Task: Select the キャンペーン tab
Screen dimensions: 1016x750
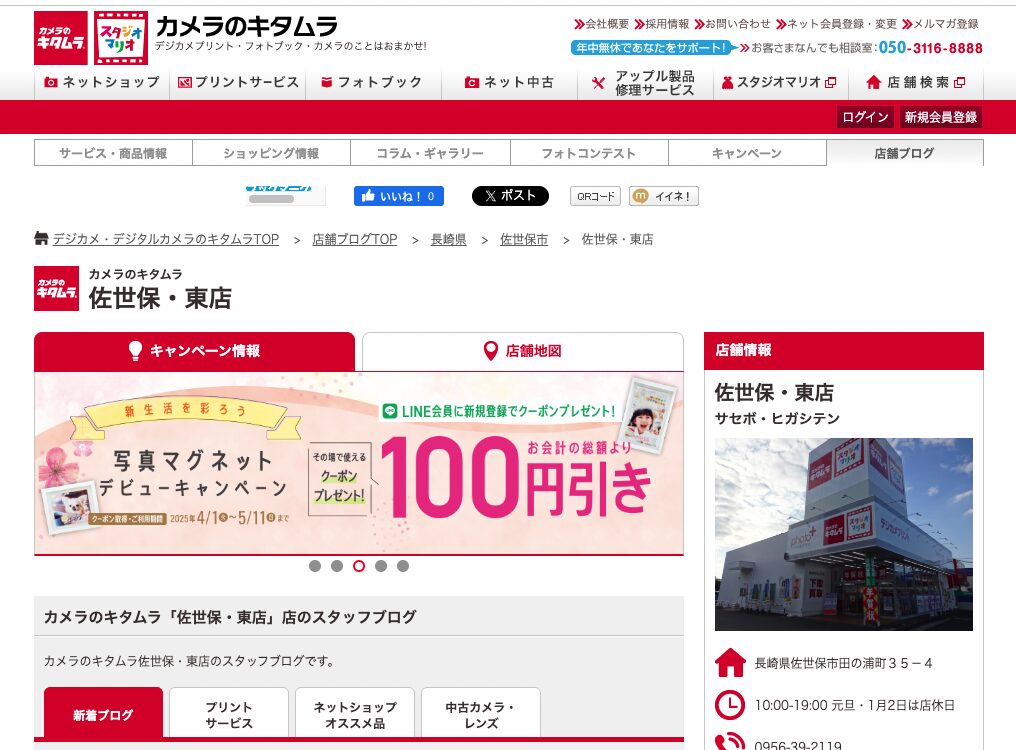Action: [747, 153]
